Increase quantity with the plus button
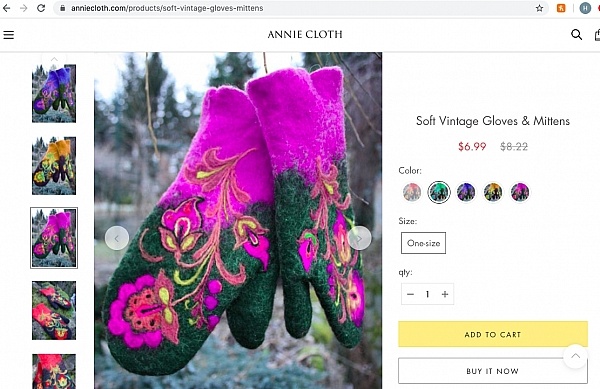This screenshot has height=389, width=600. click(445, 294)
